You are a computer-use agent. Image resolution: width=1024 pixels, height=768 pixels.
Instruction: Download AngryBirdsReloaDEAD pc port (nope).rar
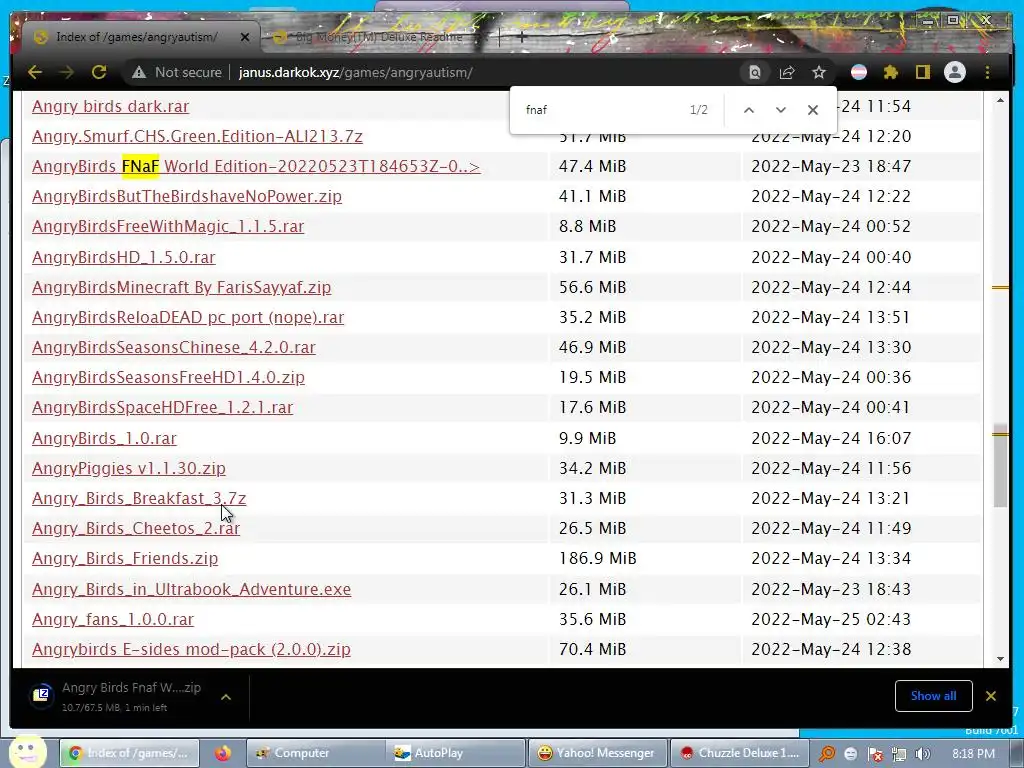(x=188, y=317)
